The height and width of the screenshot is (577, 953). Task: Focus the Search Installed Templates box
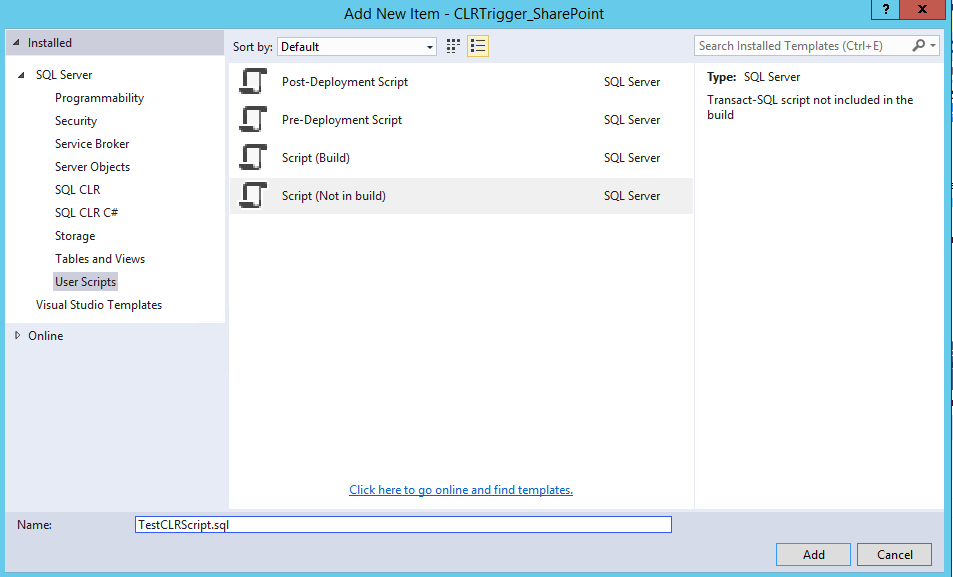click(802, 46)
